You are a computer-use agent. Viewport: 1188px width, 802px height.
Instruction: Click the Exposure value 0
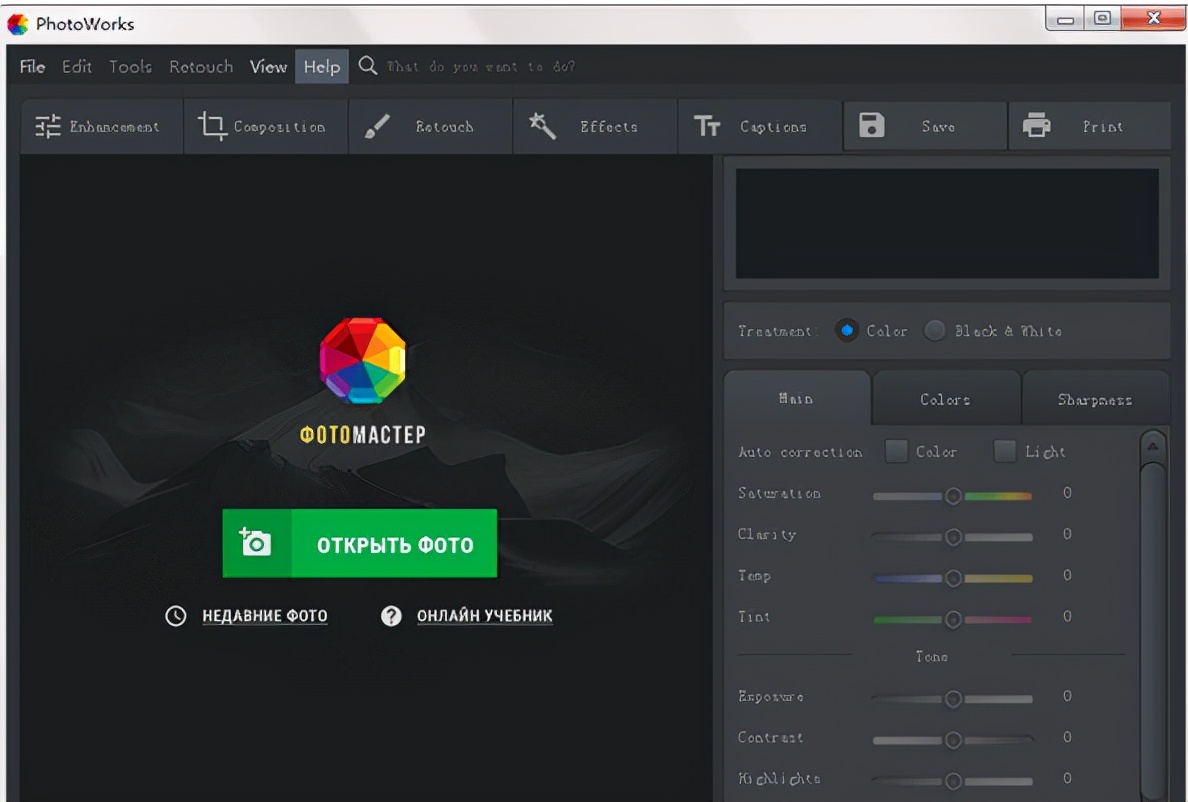1067,696
